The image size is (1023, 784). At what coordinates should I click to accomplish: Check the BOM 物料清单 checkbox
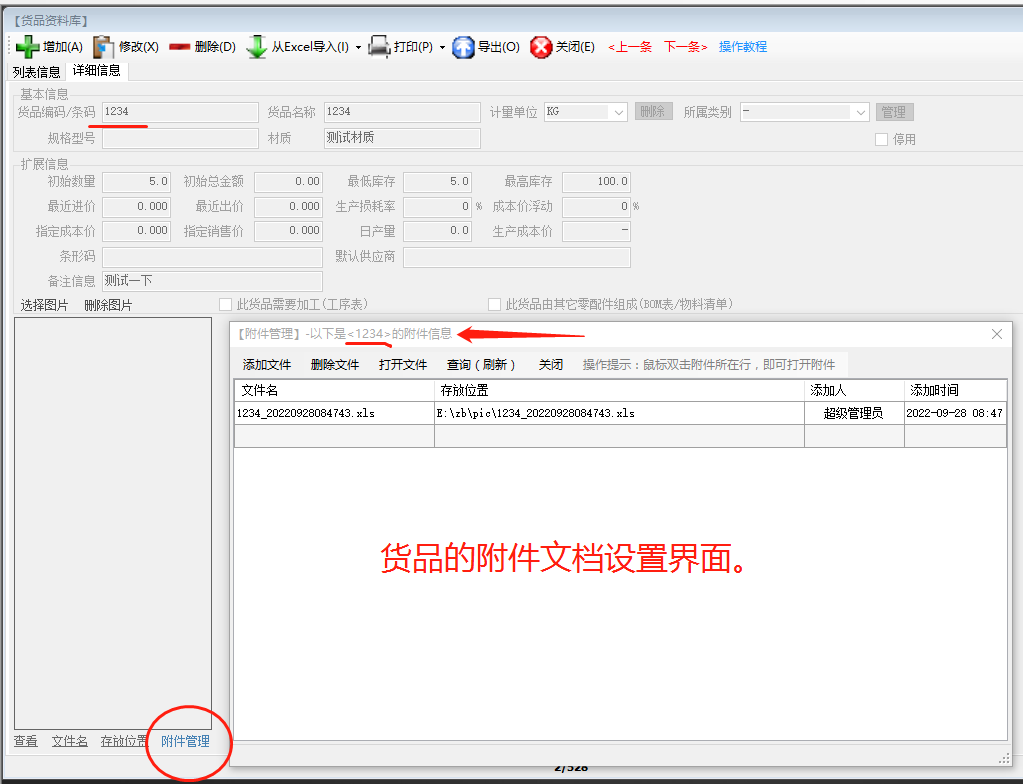pyautogui.click(x=494, y=304)
